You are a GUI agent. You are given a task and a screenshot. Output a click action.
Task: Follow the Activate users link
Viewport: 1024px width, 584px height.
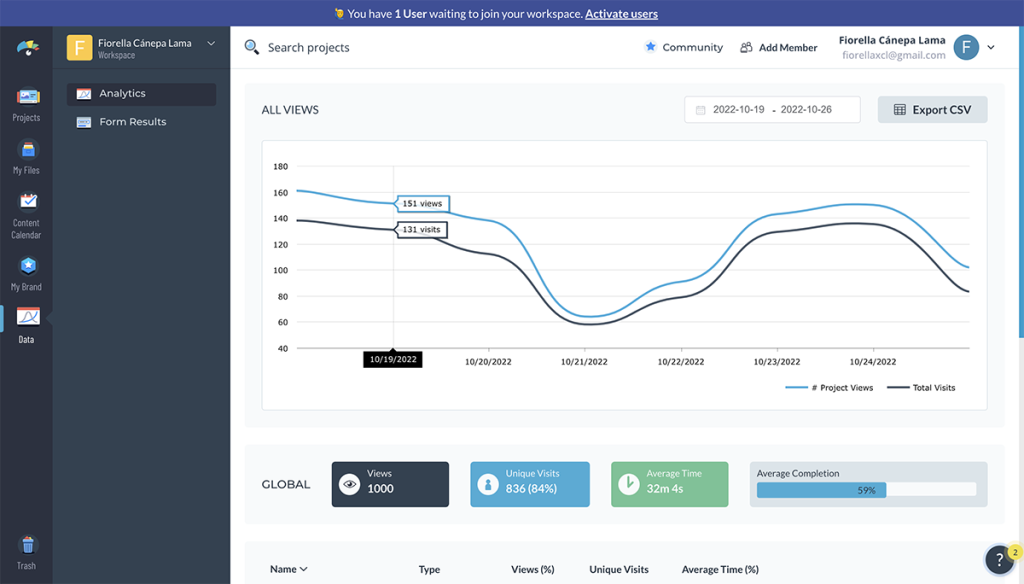621,13
